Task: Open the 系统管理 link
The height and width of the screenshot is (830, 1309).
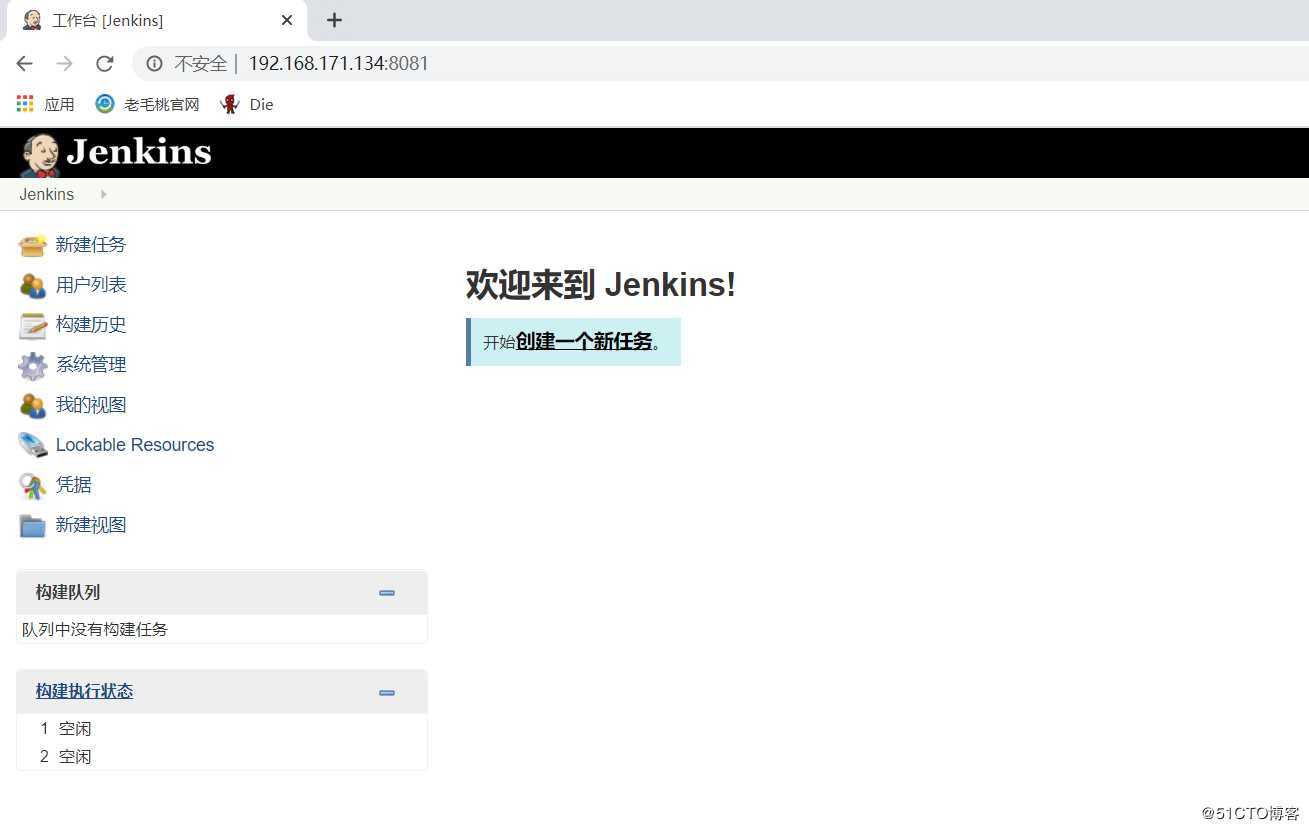Action: pos(91,365)
